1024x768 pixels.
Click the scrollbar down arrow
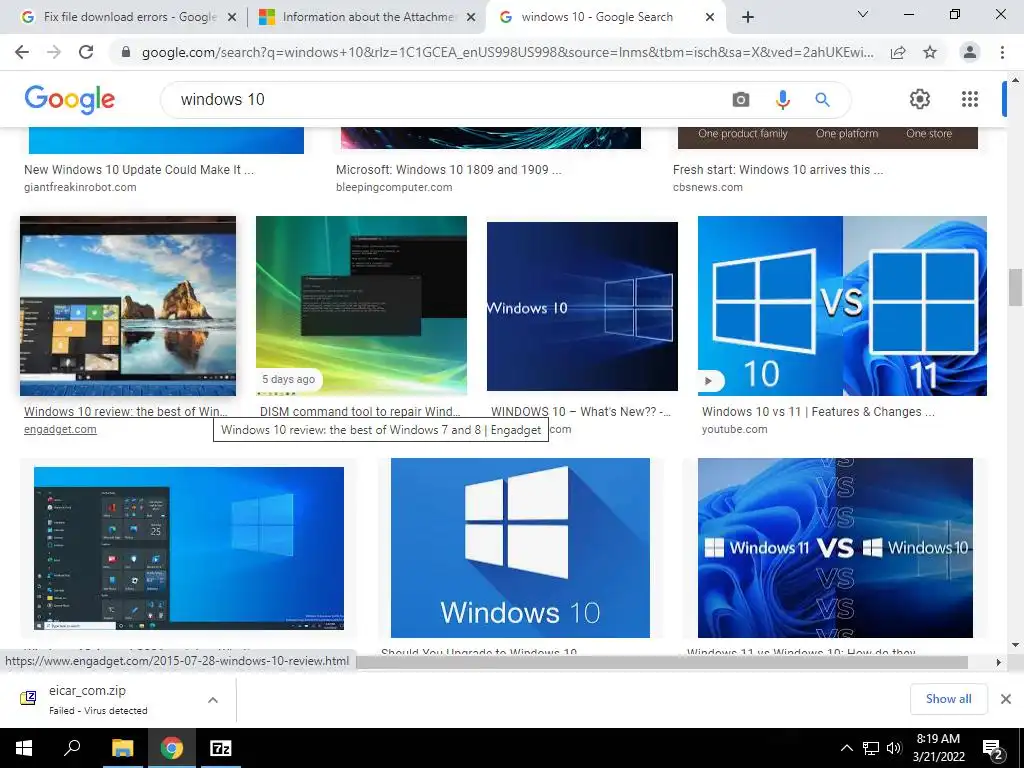[x=1015, y=645]
